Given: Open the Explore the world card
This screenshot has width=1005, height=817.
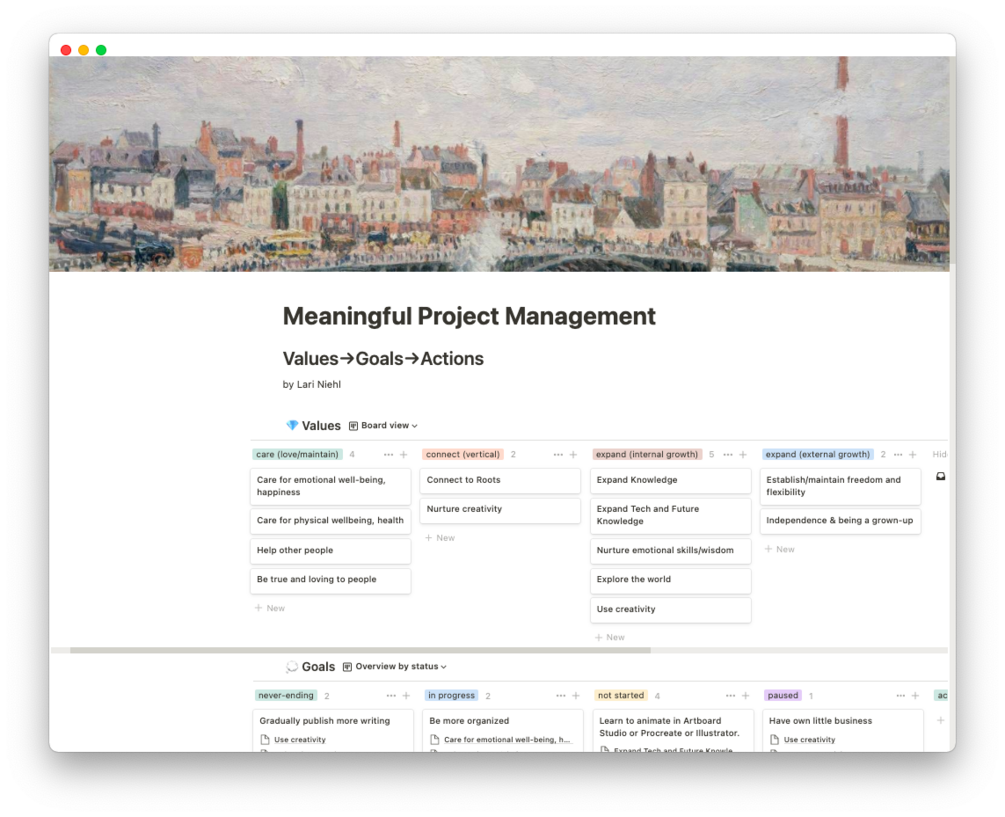Looking at the screenshot, I should tap(670, 579).
